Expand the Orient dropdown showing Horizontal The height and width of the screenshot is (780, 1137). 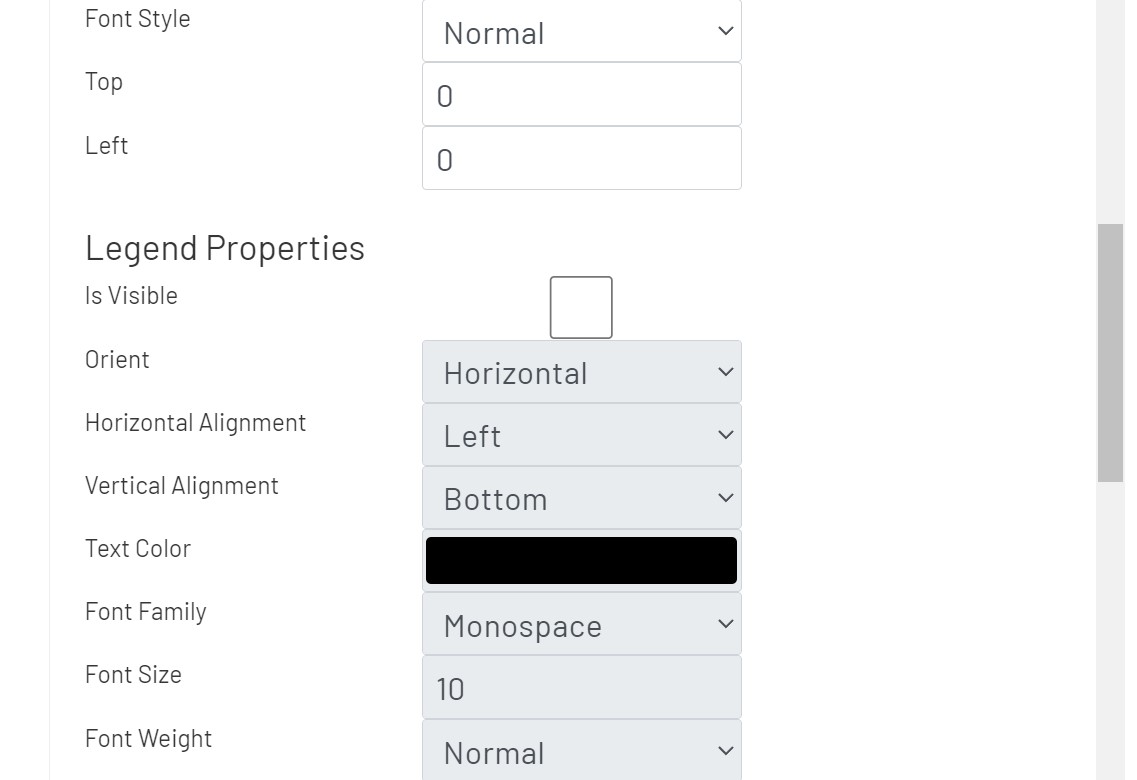point(581,371)
